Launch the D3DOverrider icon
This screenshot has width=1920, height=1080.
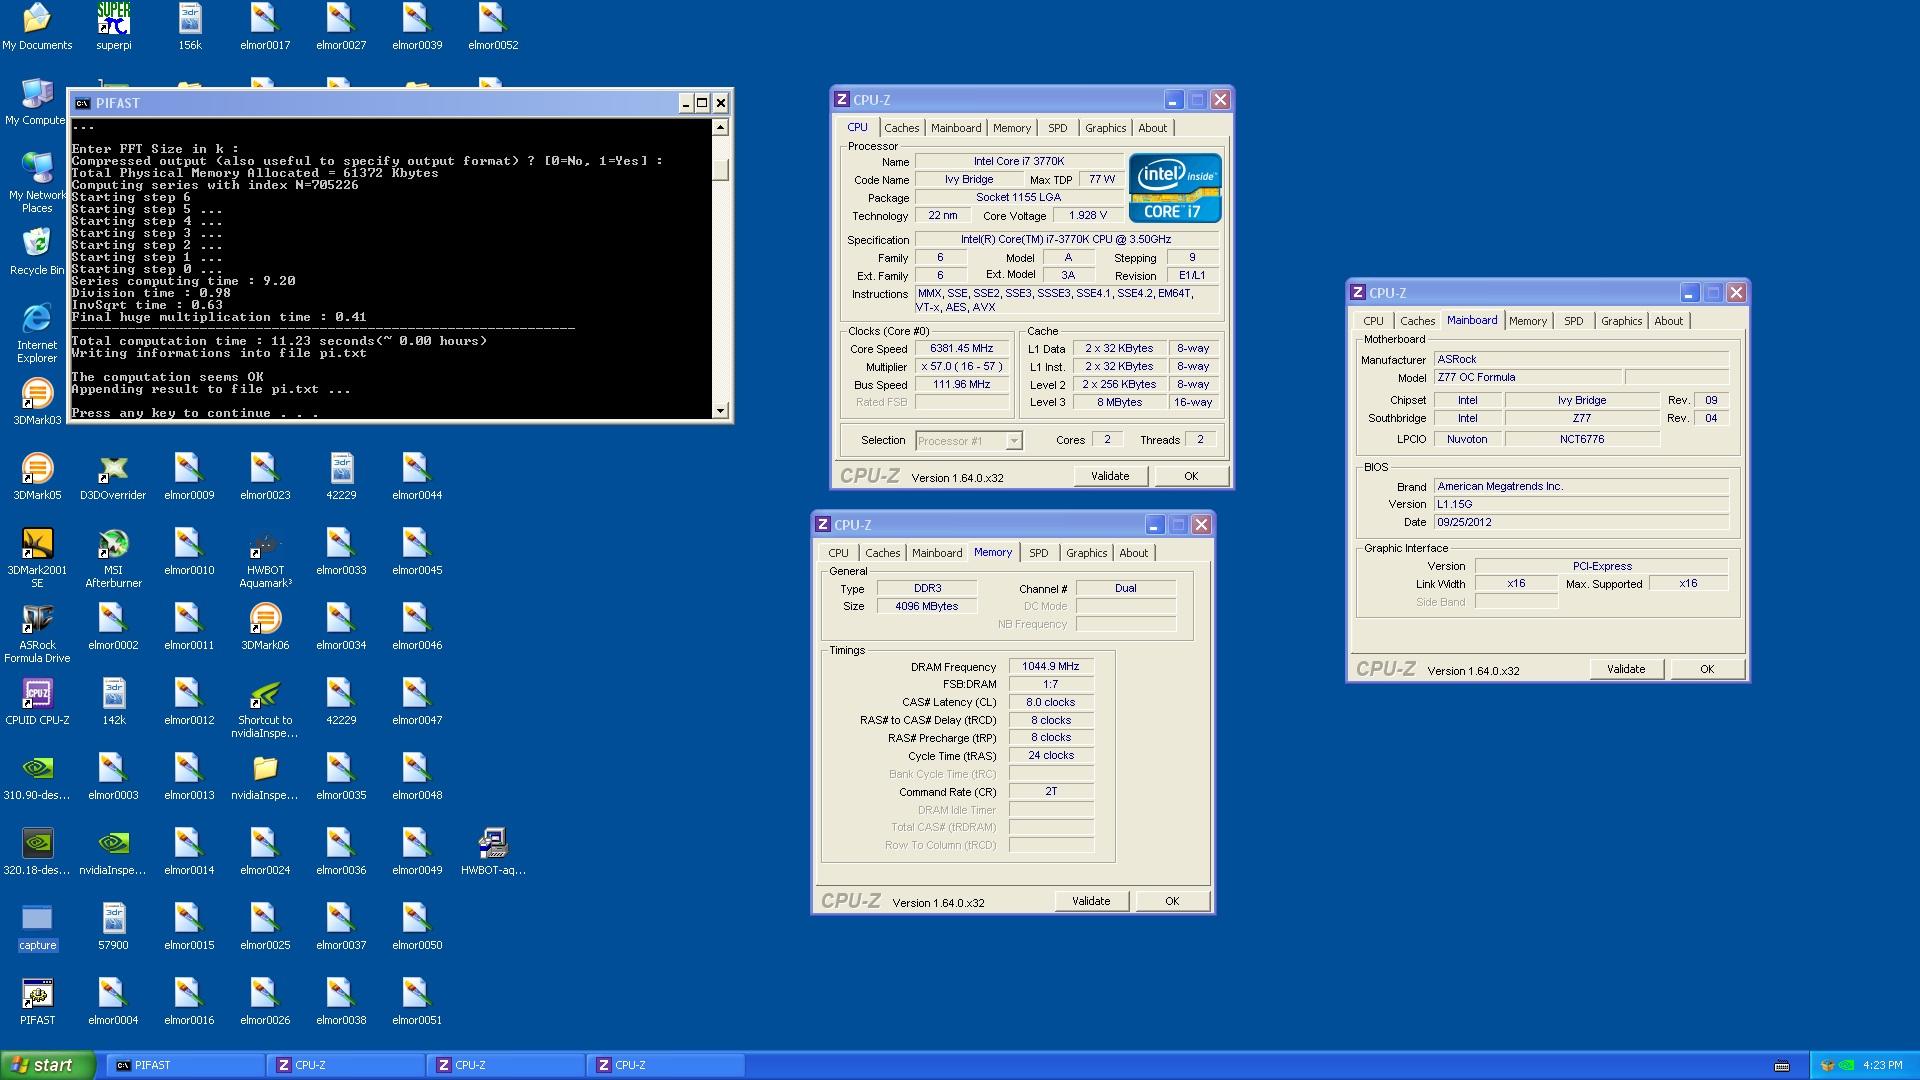113,477
